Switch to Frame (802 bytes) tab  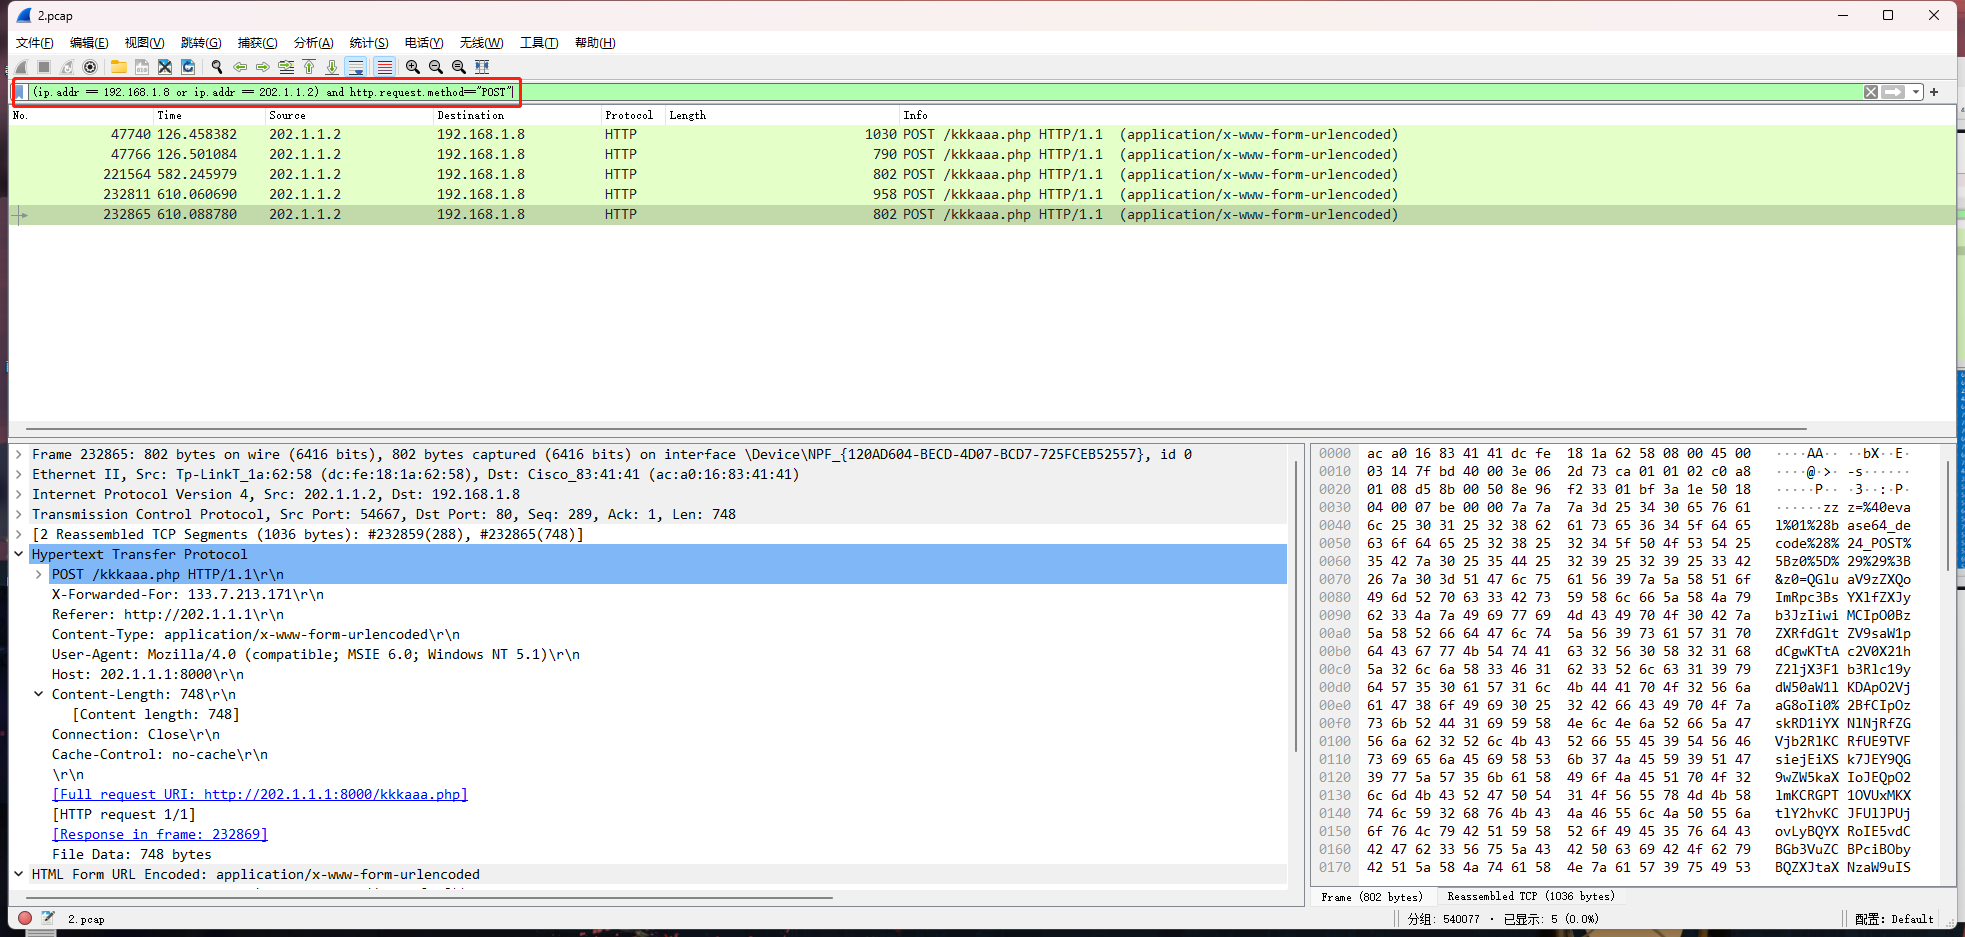point(1371,897)
